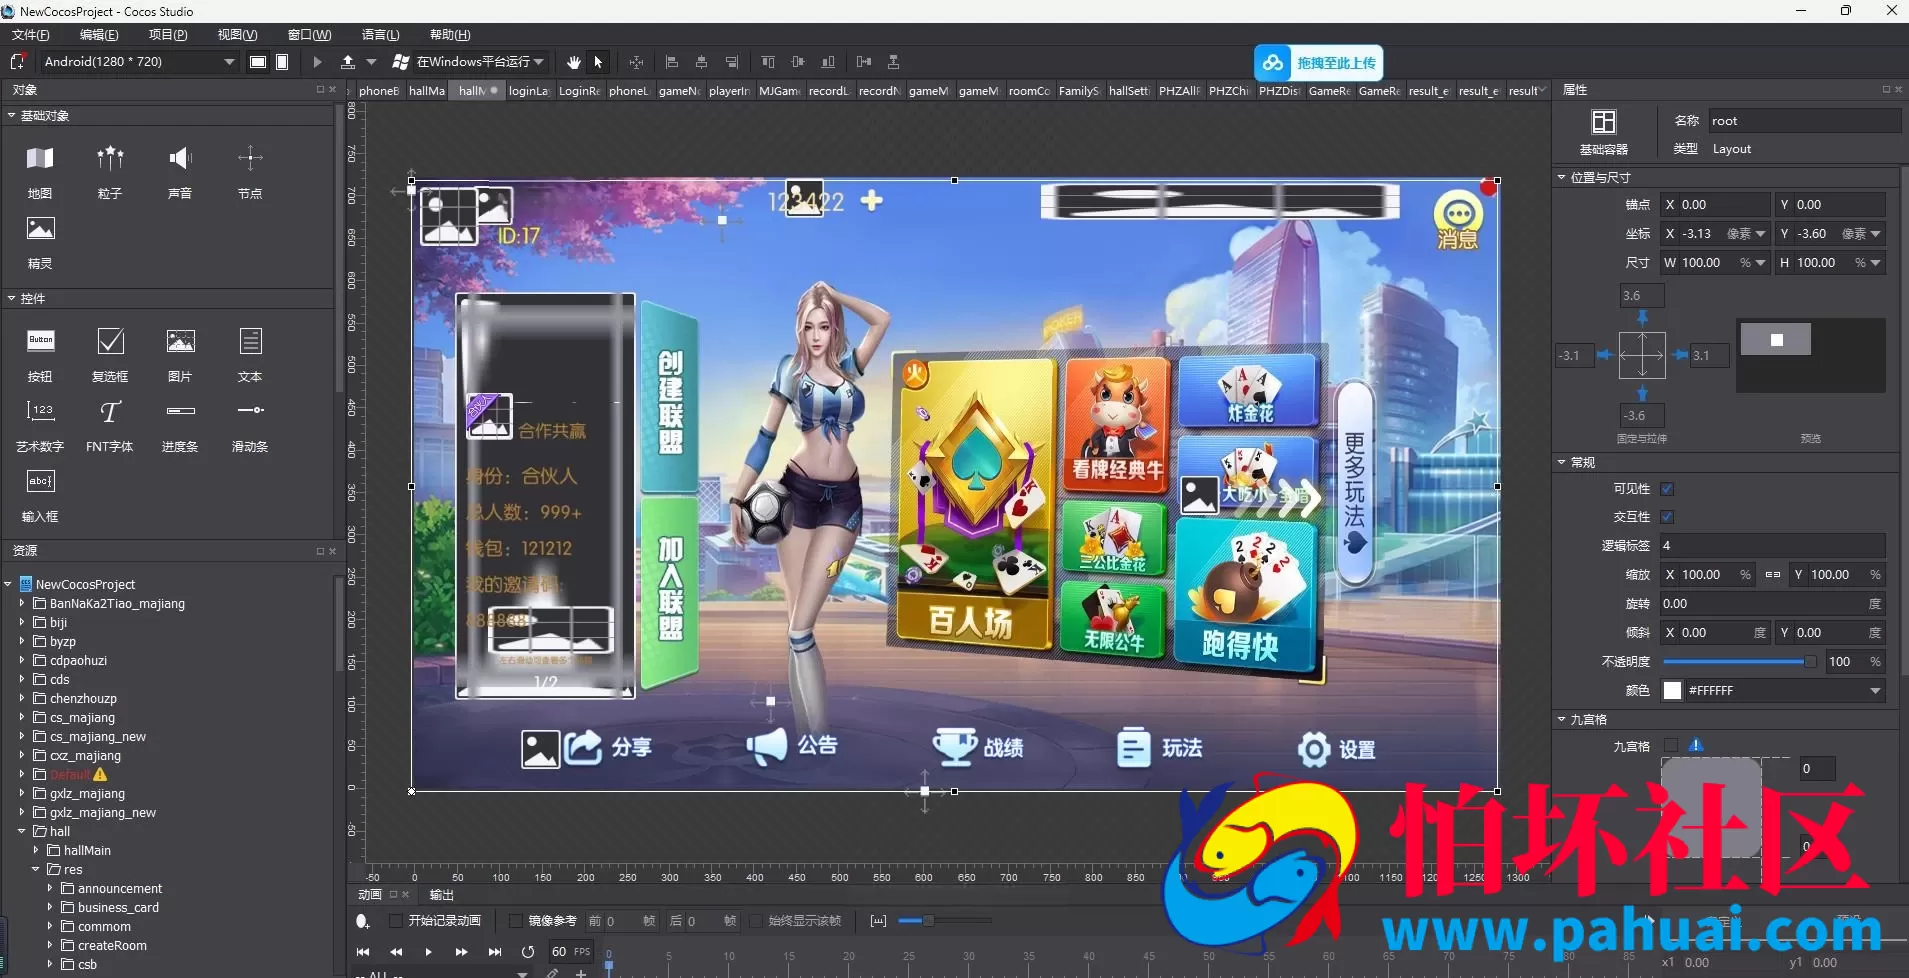Enable 镜像参考 checkbox
The width and height of the screenshot is (1909, 978).
(516, 921)
